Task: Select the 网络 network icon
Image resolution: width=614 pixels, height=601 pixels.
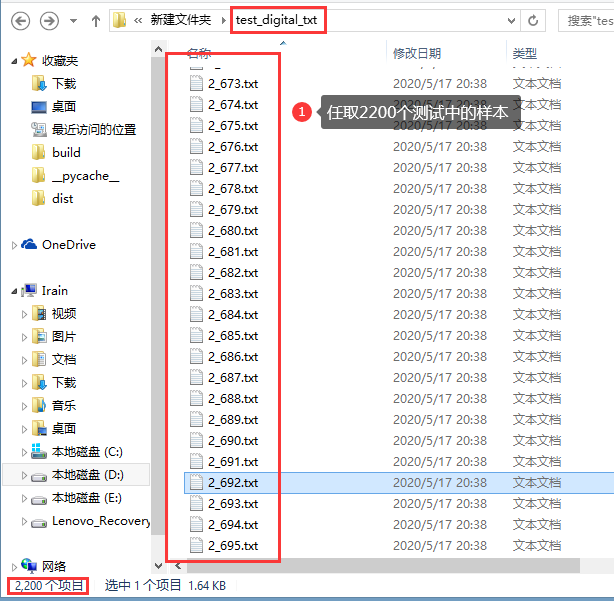Action: coord(29,565)
